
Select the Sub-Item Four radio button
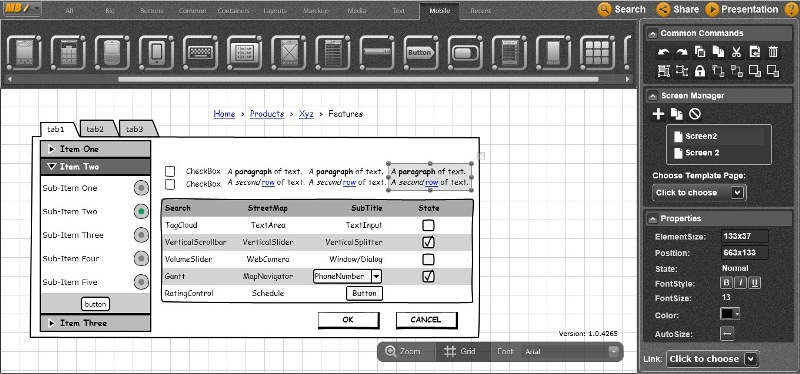(x=141, y=258)
